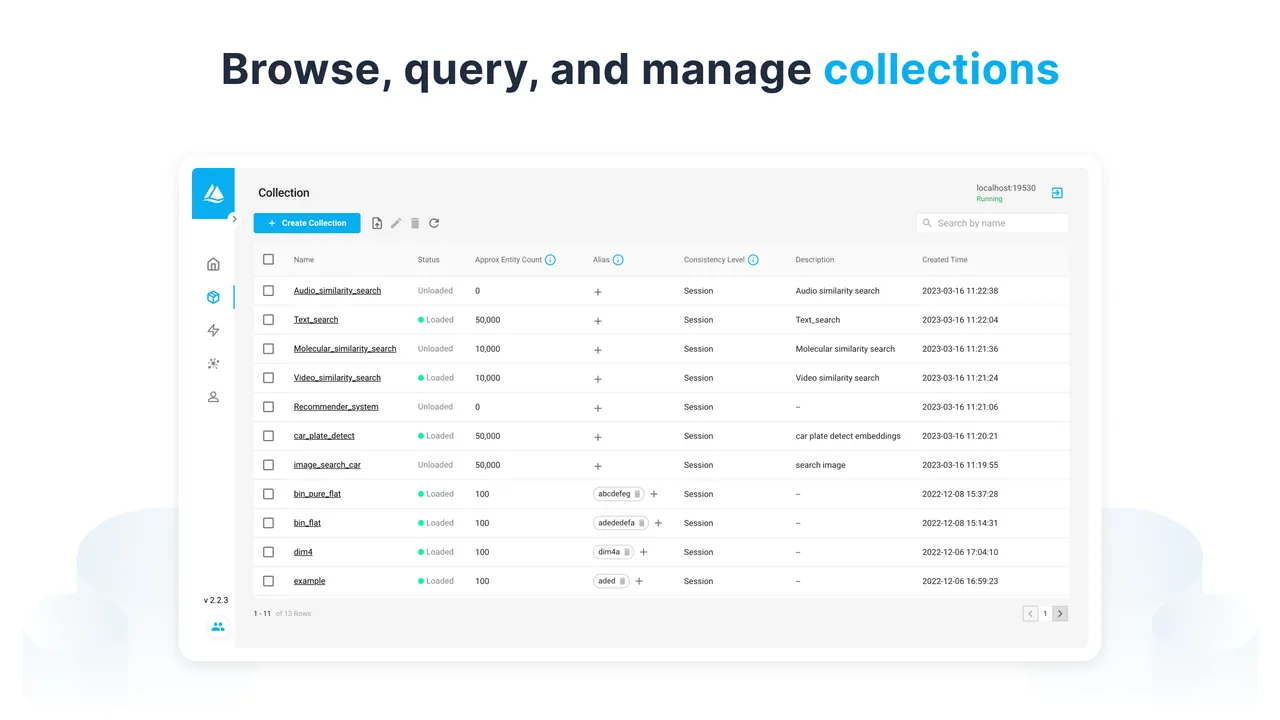Screen dimensions: 1280x720
Task: Click info icon beside Approx Entity Count
Action: 551,260
